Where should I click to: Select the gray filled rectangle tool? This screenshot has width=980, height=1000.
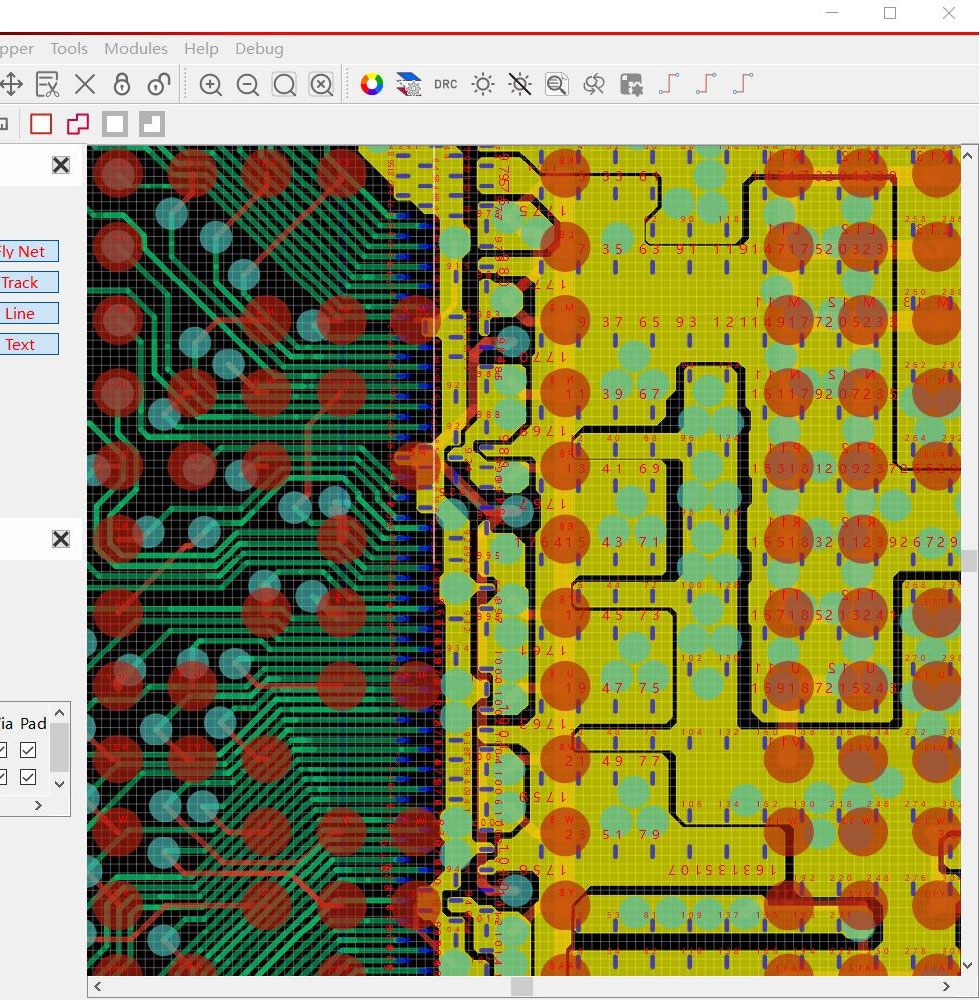point(115,124)
